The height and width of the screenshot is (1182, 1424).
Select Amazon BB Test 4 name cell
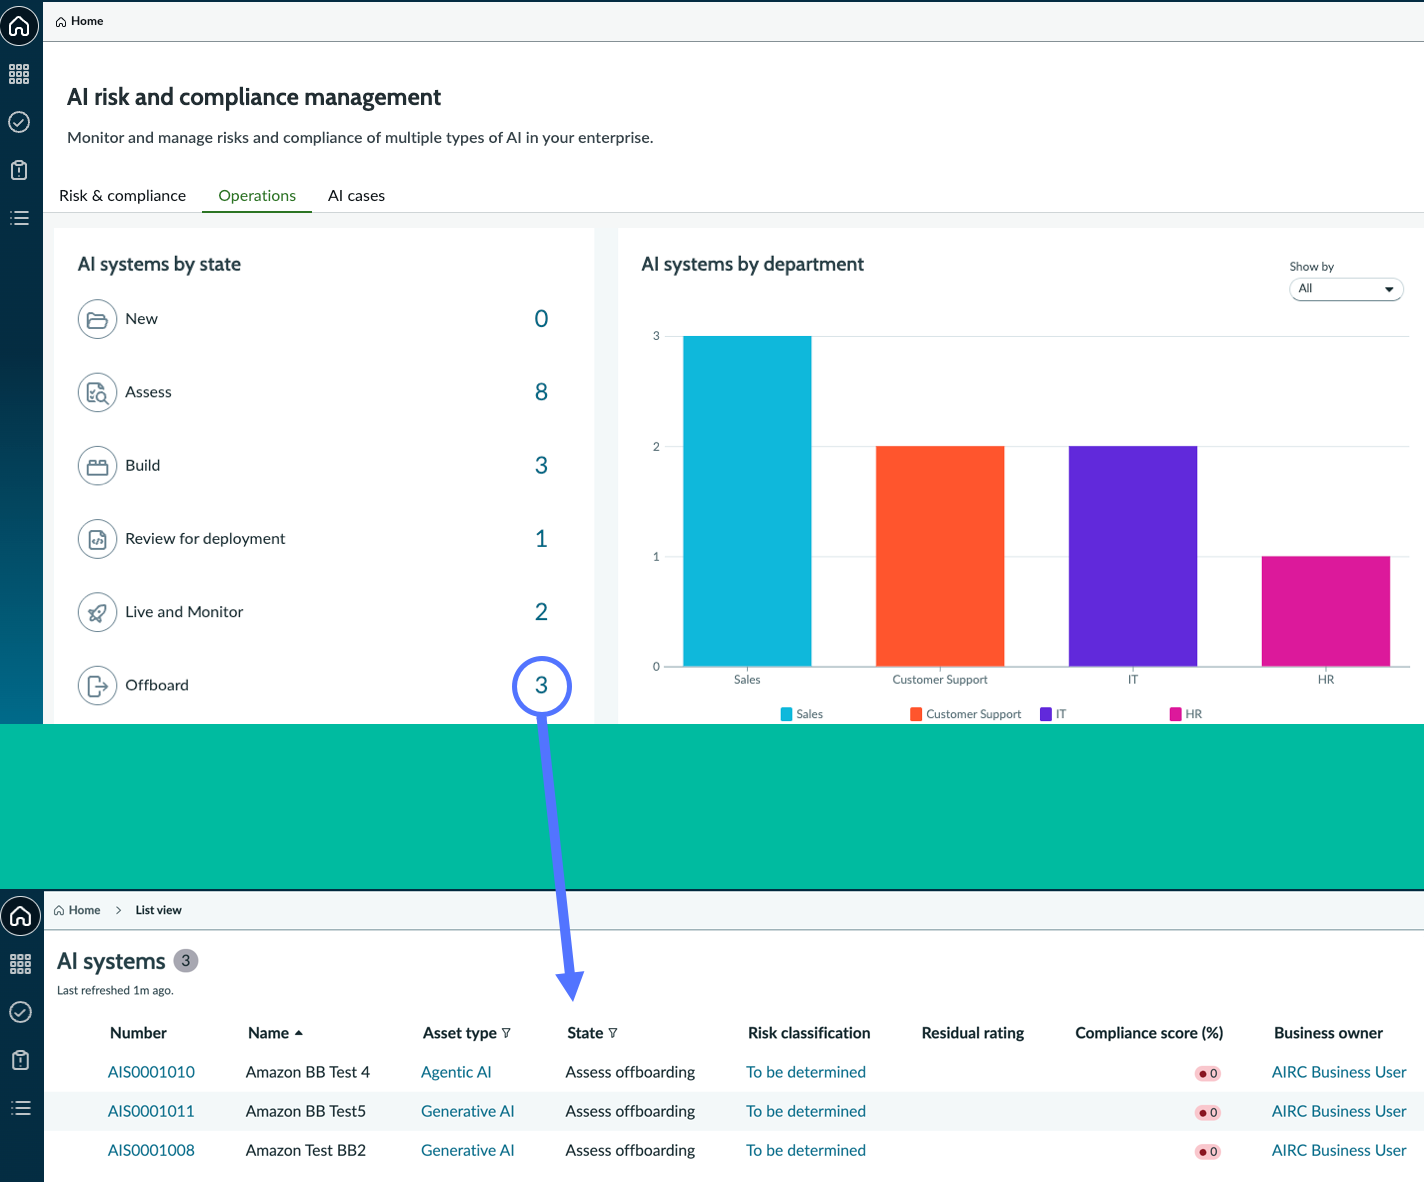(x=308, y=1072)
